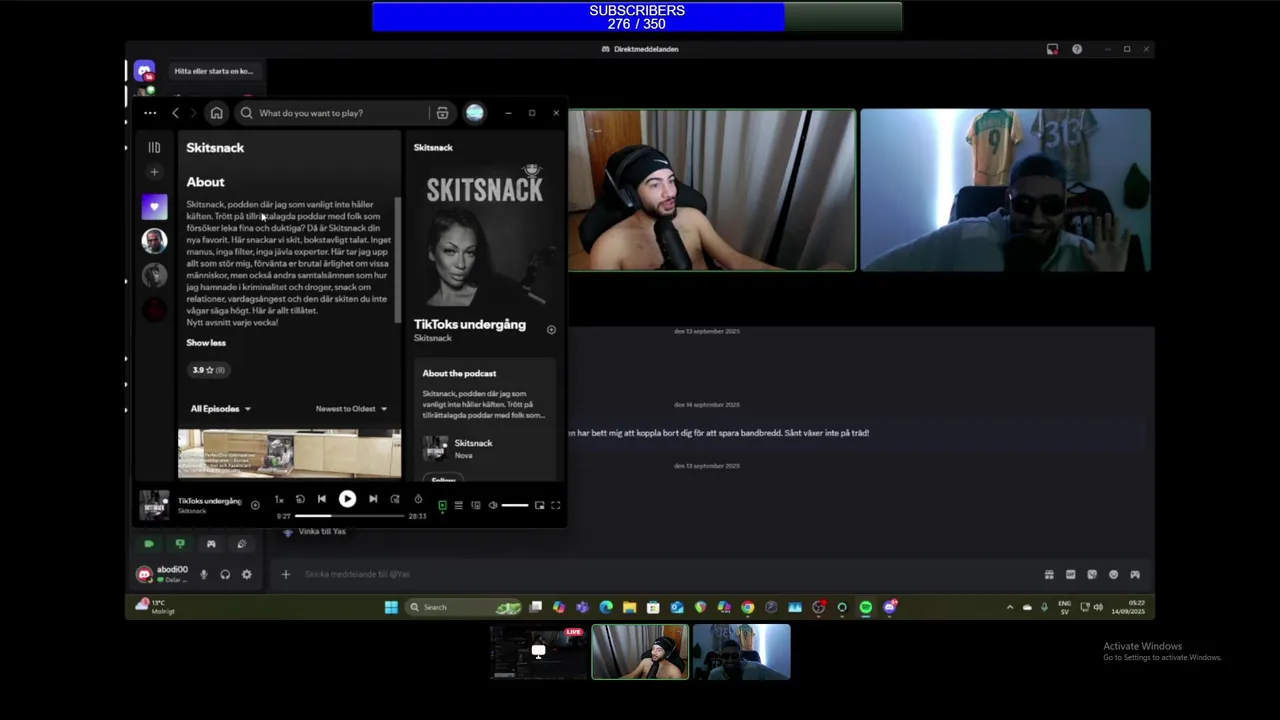
Task: Open Discord help icon
Action: [x=1077, y=49]
